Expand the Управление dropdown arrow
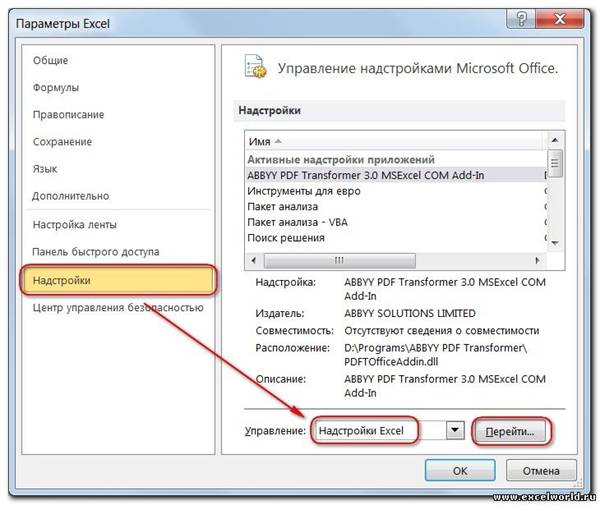Screen dimensions: 600x505 tap(455, 430)
